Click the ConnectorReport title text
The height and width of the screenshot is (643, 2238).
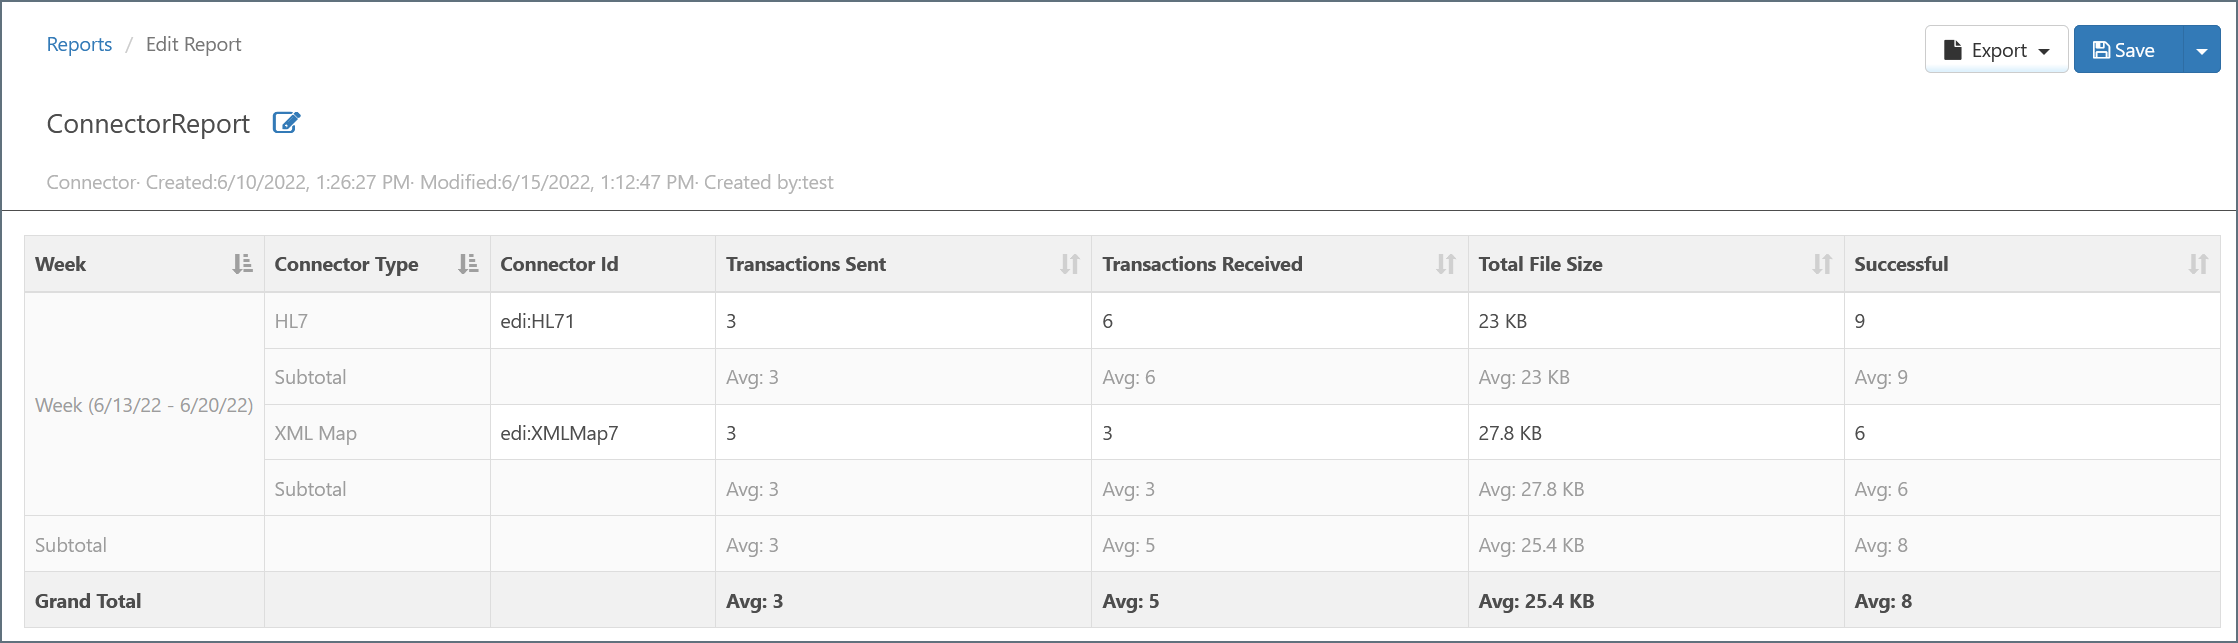tap(148, 124)
